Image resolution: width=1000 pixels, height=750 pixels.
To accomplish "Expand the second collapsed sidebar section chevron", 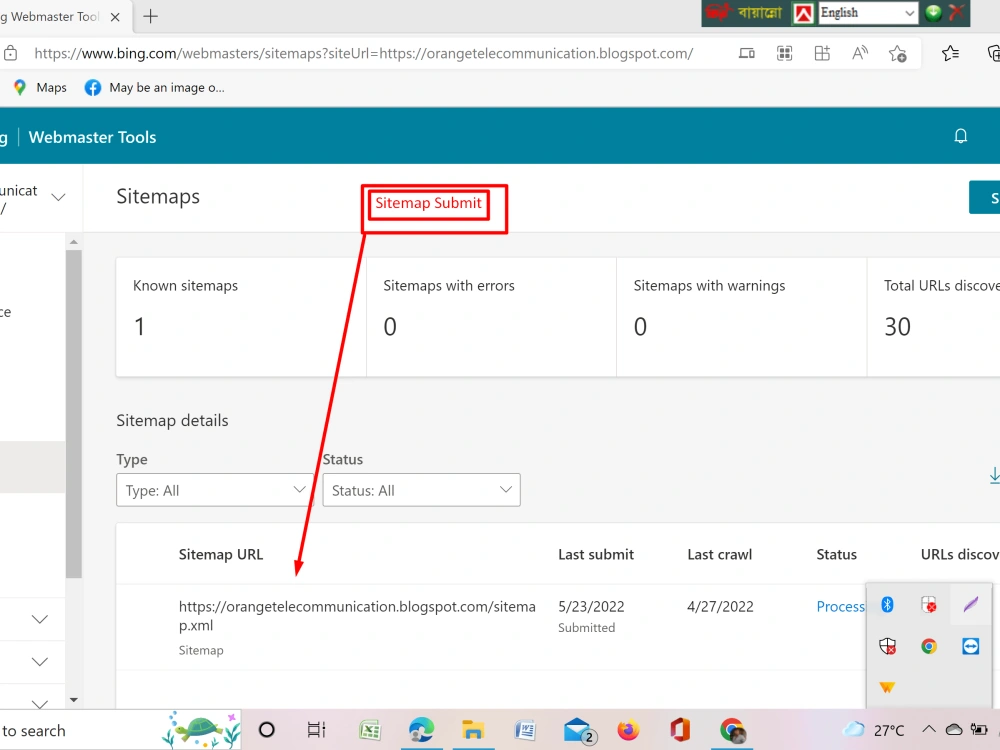I will tap(40, 661).
